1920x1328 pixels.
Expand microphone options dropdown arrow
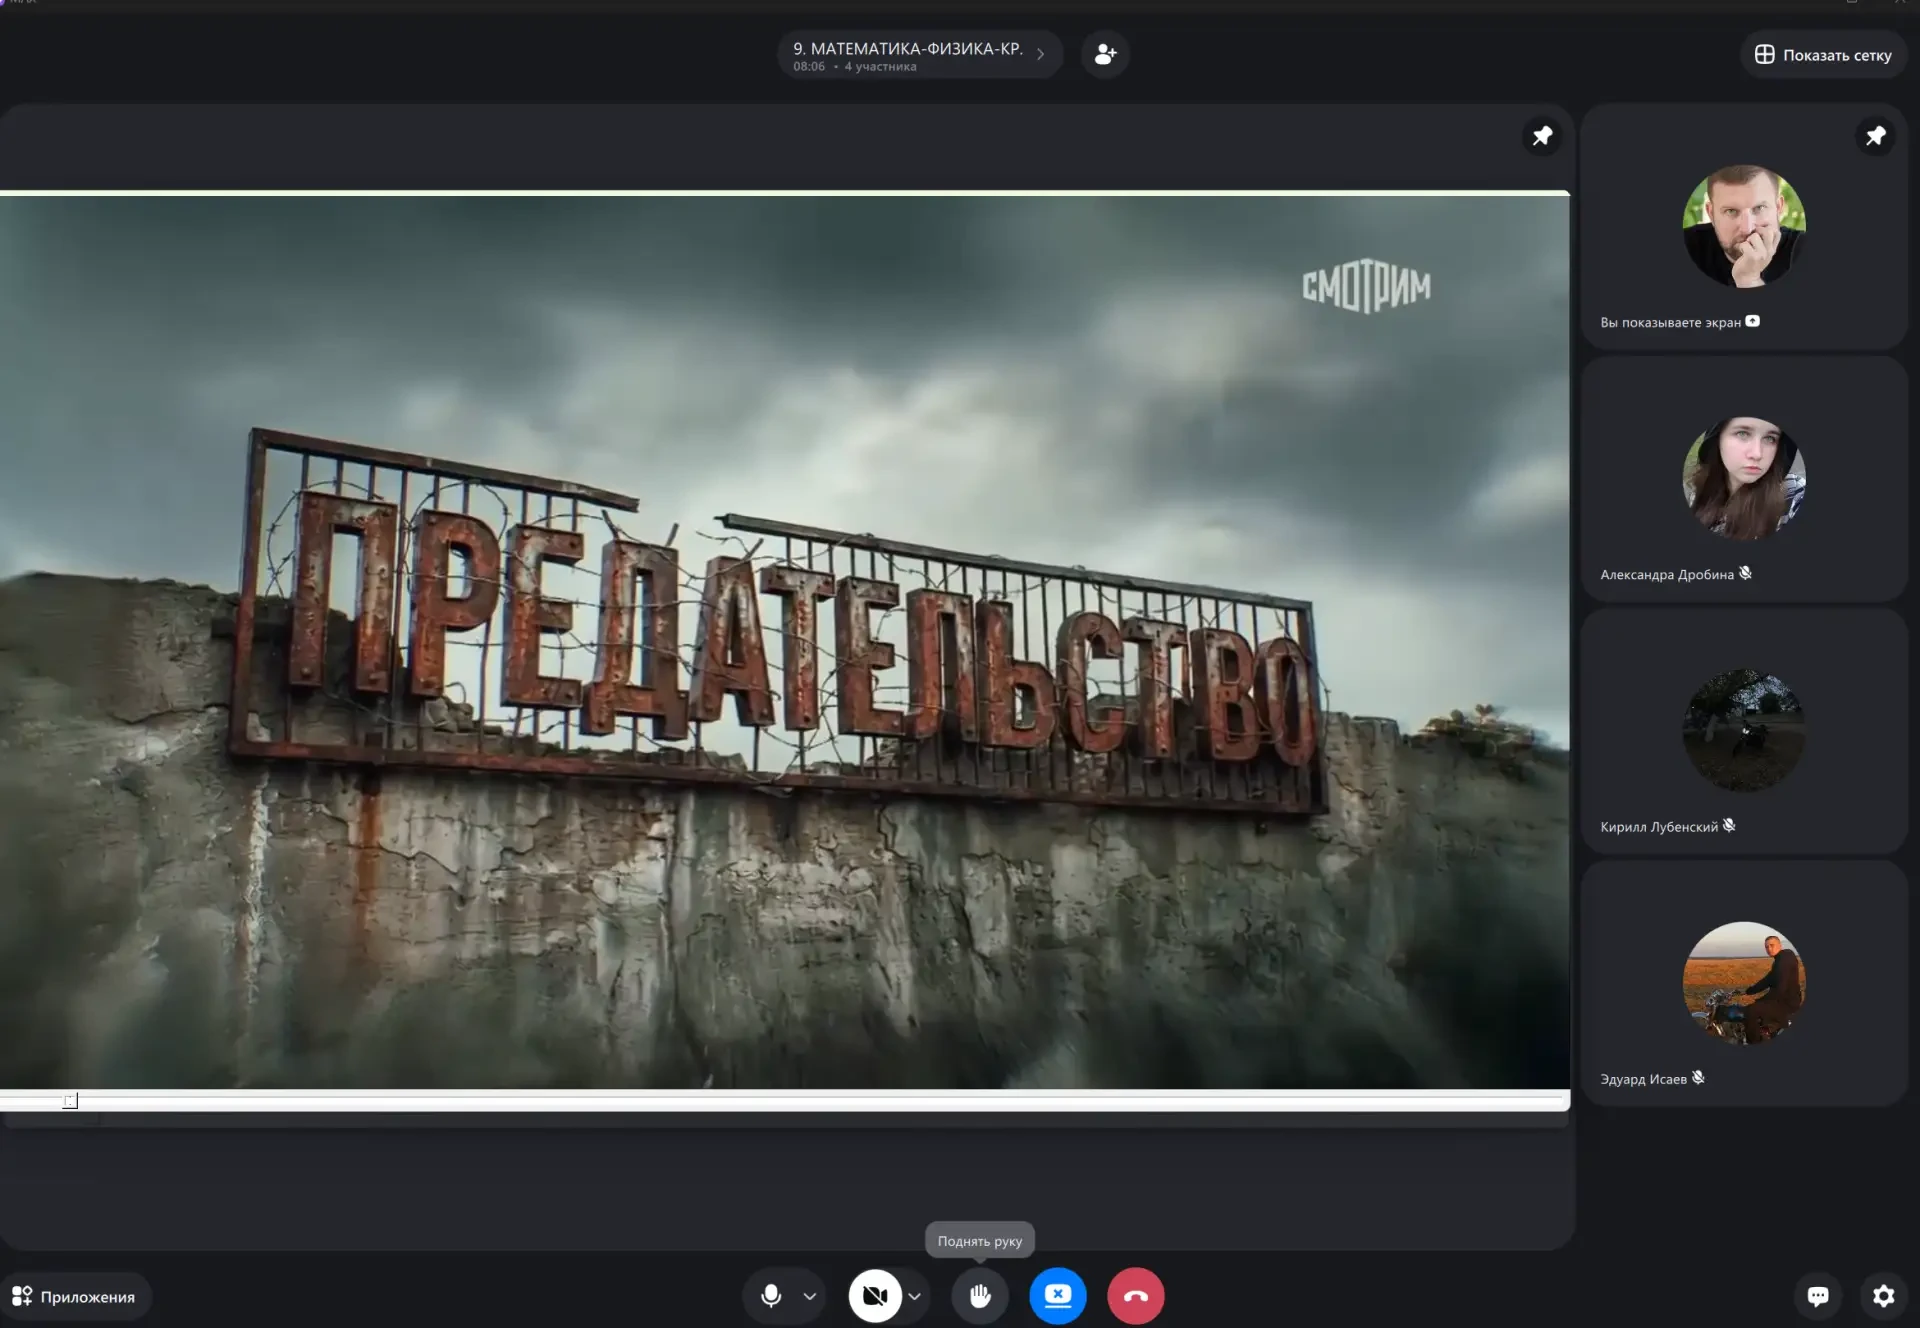coord(810,1296)
